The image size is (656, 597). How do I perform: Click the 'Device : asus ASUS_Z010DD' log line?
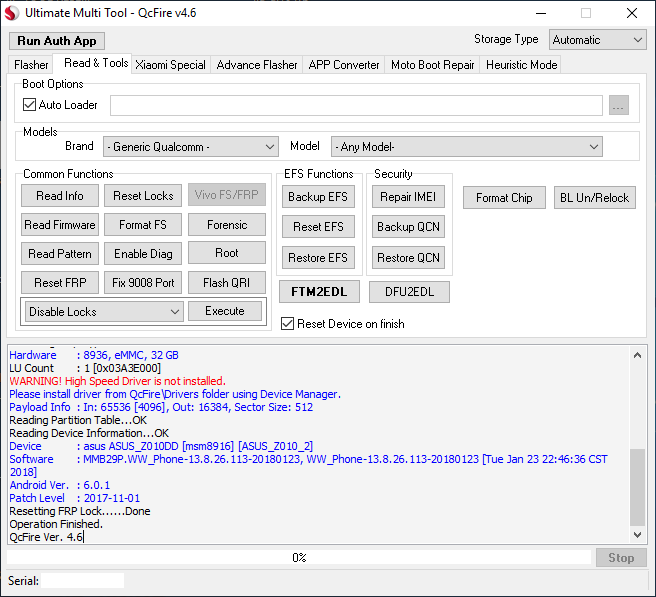click(161, 446)
